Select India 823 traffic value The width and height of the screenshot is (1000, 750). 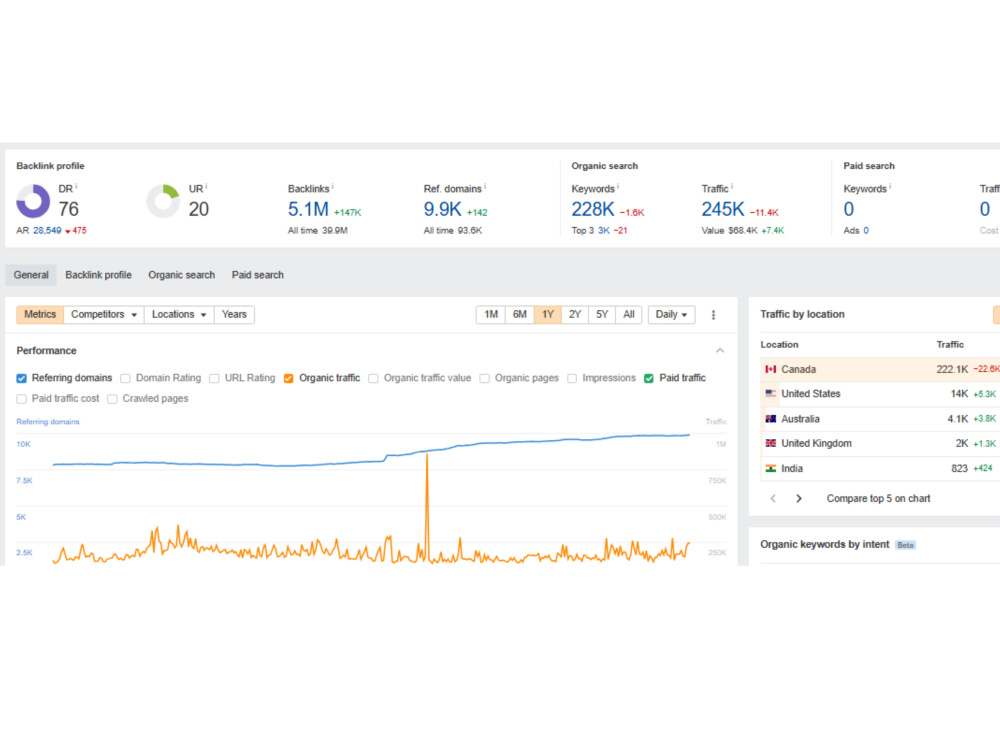click(x=959, y=468)
